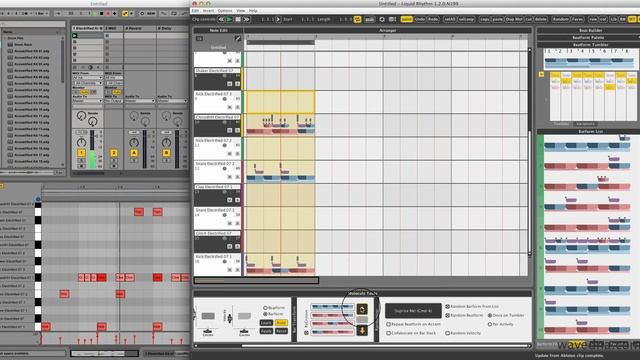Select Per Activity radio option

tap(490, 324)
